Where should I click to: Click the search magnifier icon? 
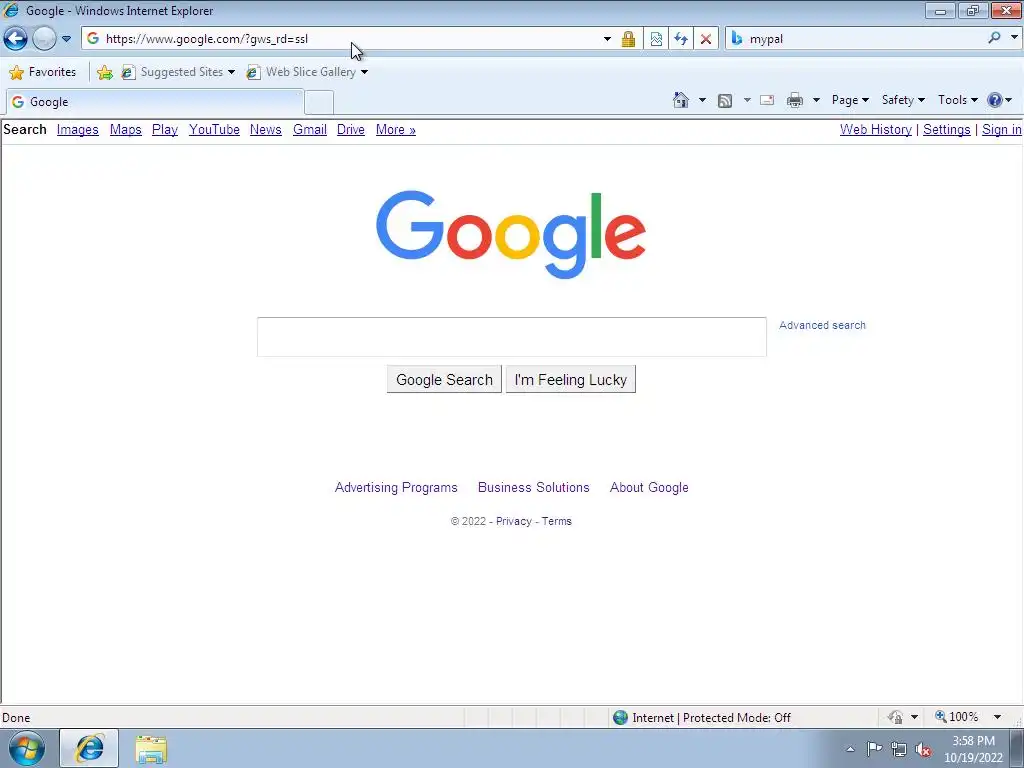pos(995,38)
